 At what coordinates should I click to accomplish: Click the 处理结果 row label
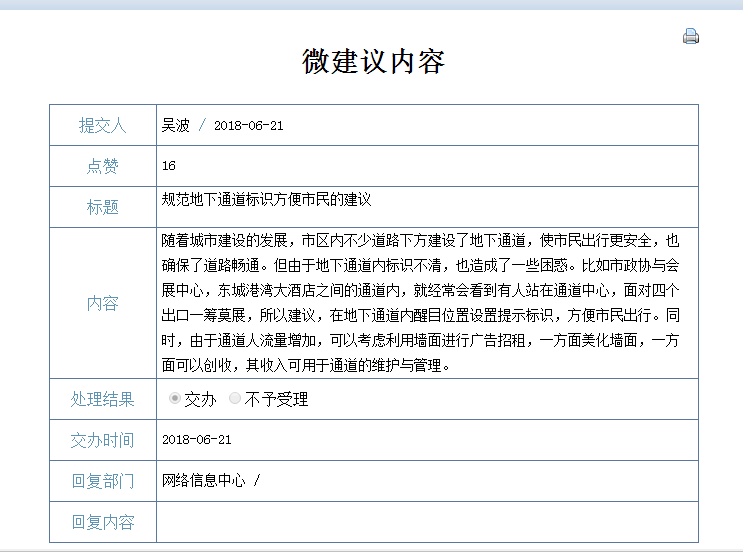(102, 399)
